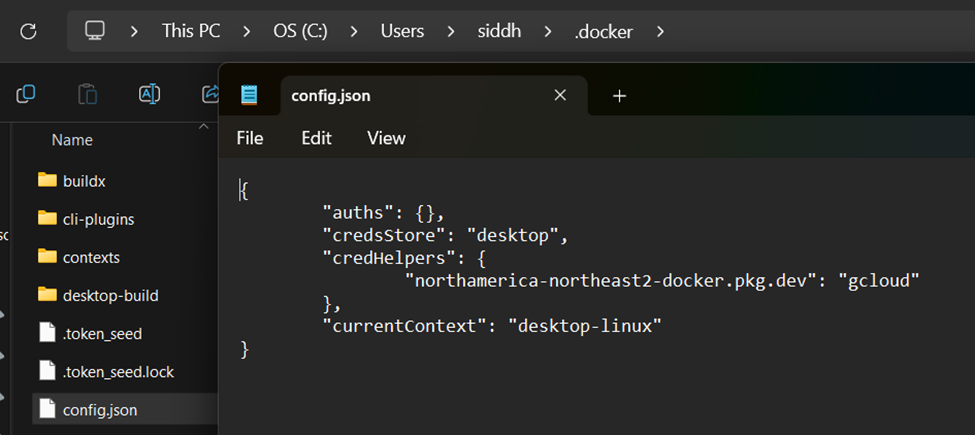Image resolution: width=975 pixels, height=435 pixels.
Task: Click Users in the address breadcrumb
Action: pos(402,31)
